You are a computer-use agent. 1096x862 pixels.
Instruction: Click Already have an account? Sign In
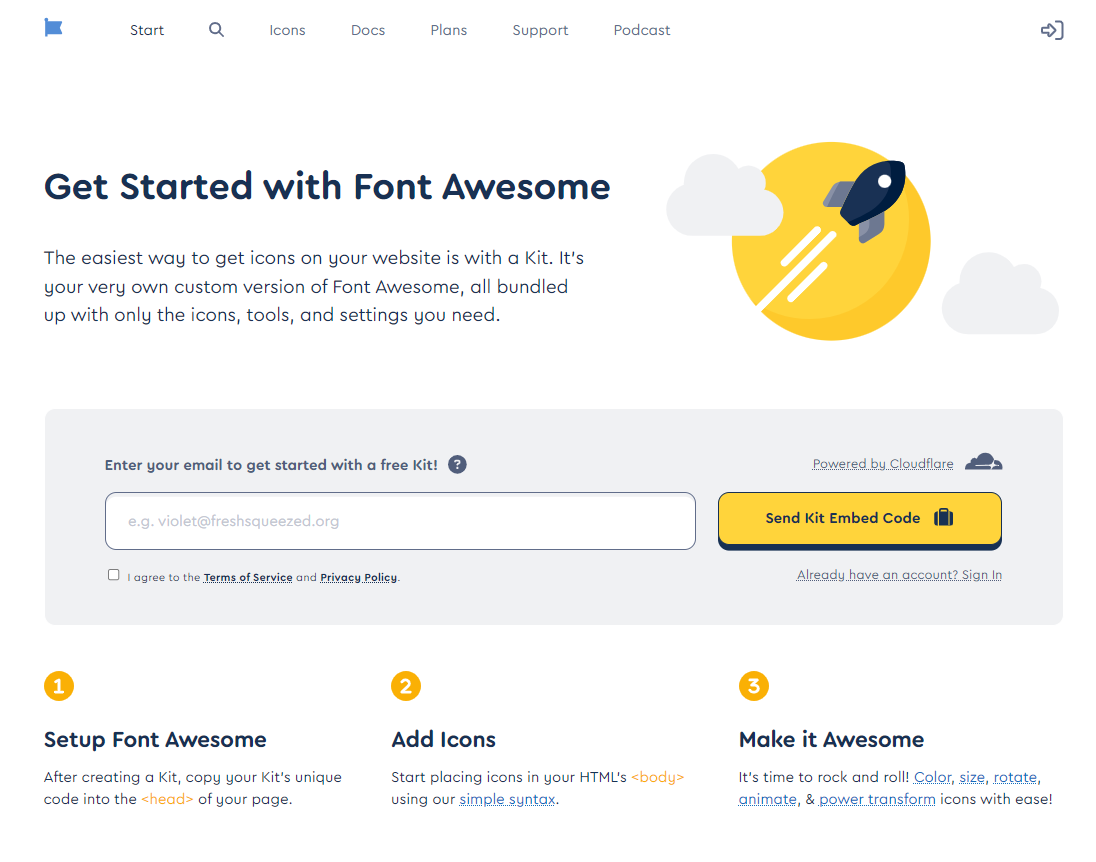pyautogui.click(x=899, y=575)
